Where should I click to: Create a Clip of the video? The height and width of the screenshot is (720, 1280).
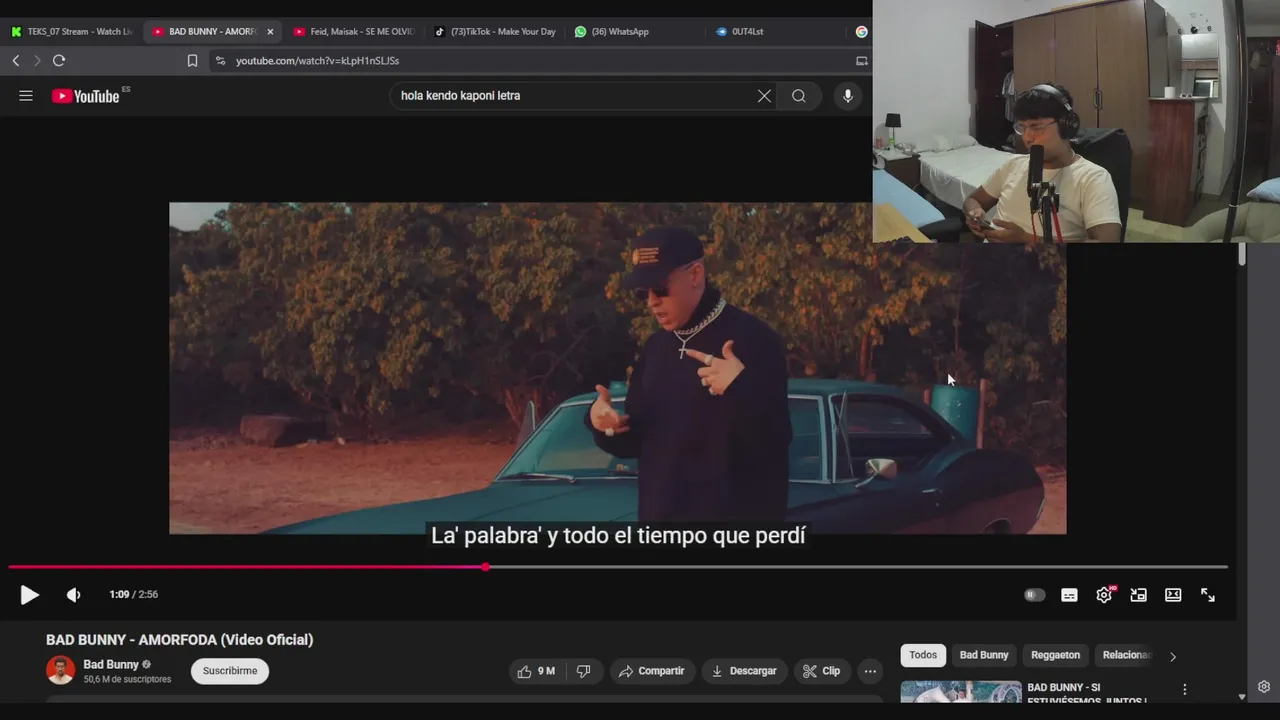(821, 671)
